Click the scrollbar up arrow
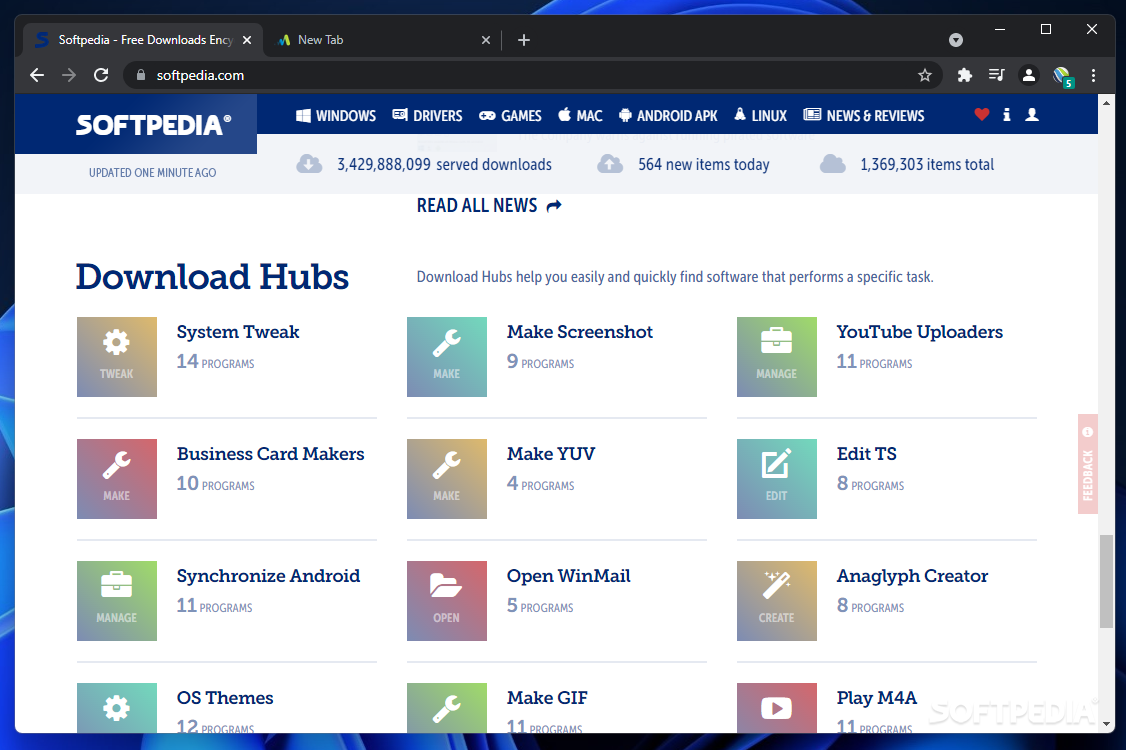 pyautogui.click(x=1106, y=103)
